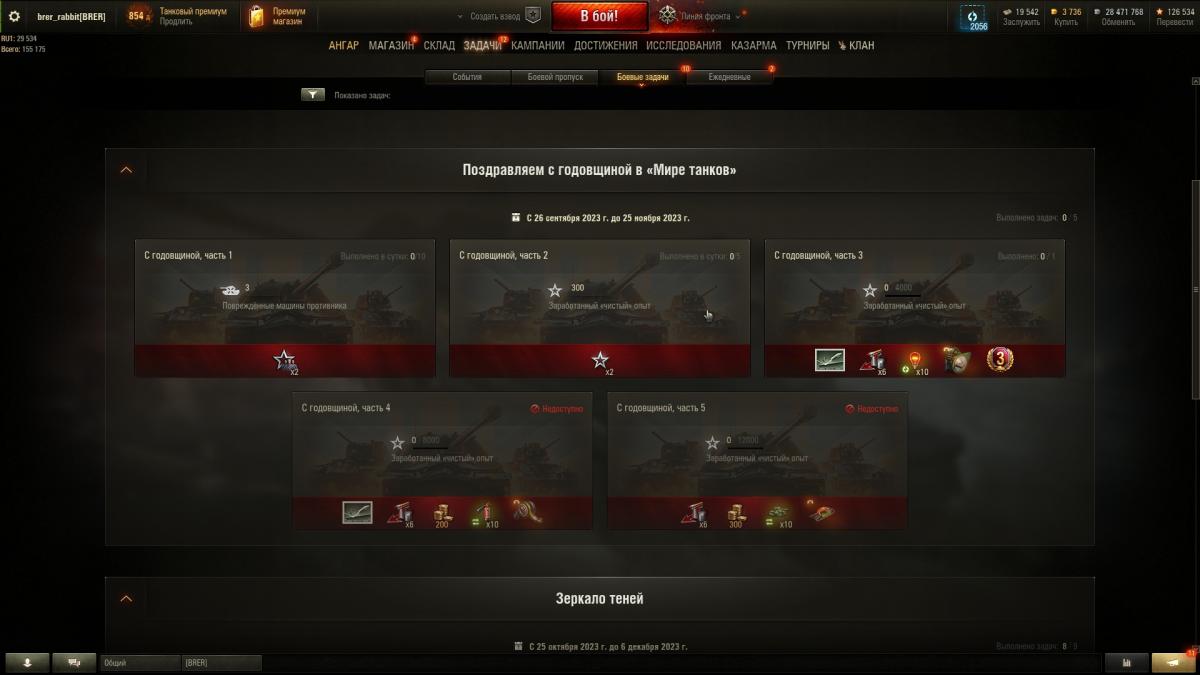Open the Создать взвод dropdown
Viewport: 1200px width, 675px height.
pos(490,16)
